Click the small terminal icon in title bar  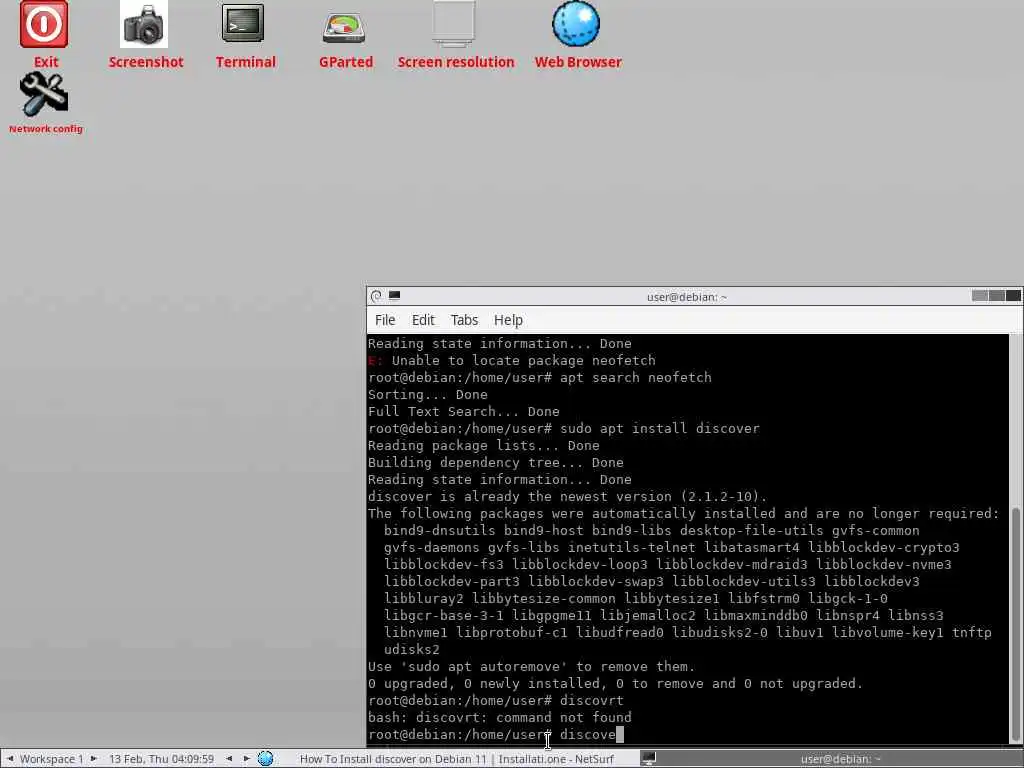[394, 295]
